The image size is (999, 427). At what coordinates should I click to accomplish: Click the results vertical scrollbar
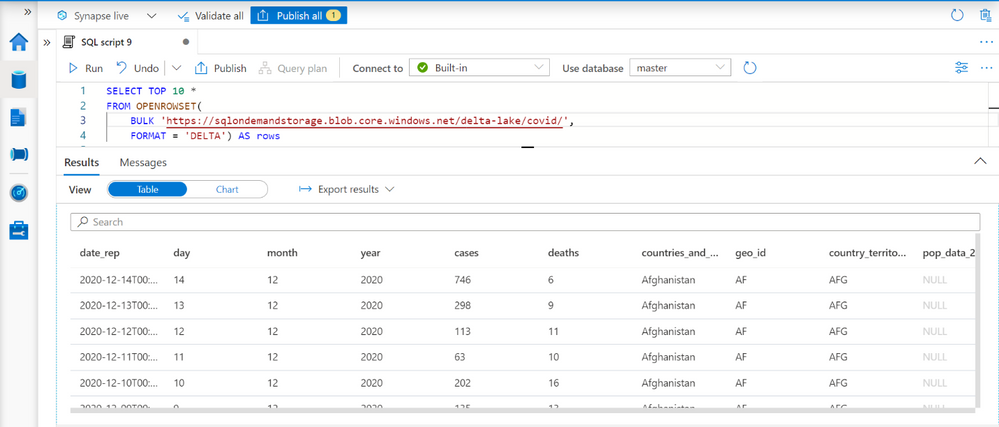pos(977,322)
